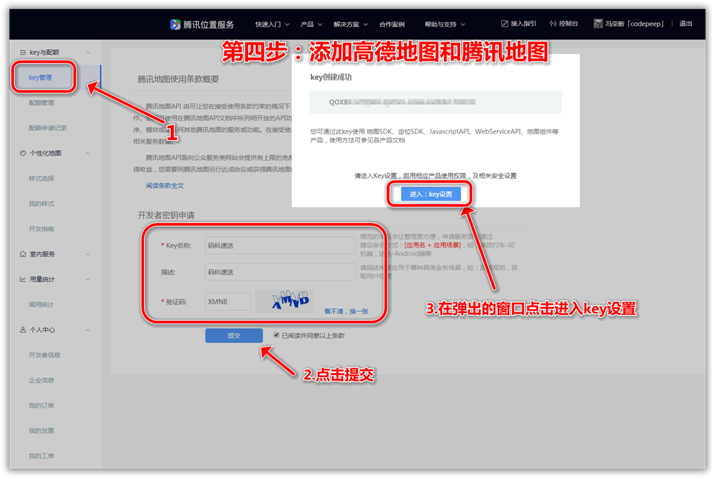
Task: Click the Key名称 input field
Action: tap(280, 245)
